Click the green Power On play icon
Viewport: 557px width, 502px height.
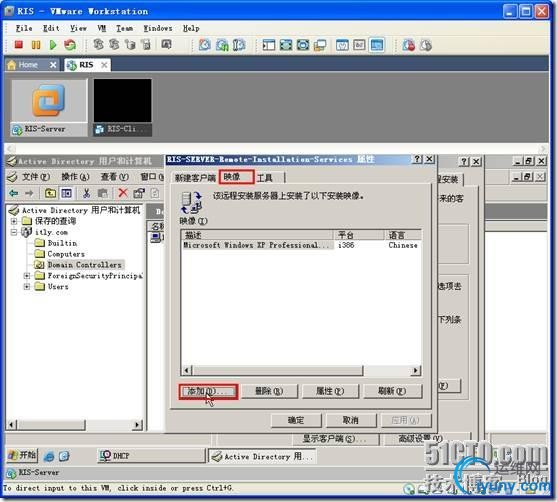point(53,45)
